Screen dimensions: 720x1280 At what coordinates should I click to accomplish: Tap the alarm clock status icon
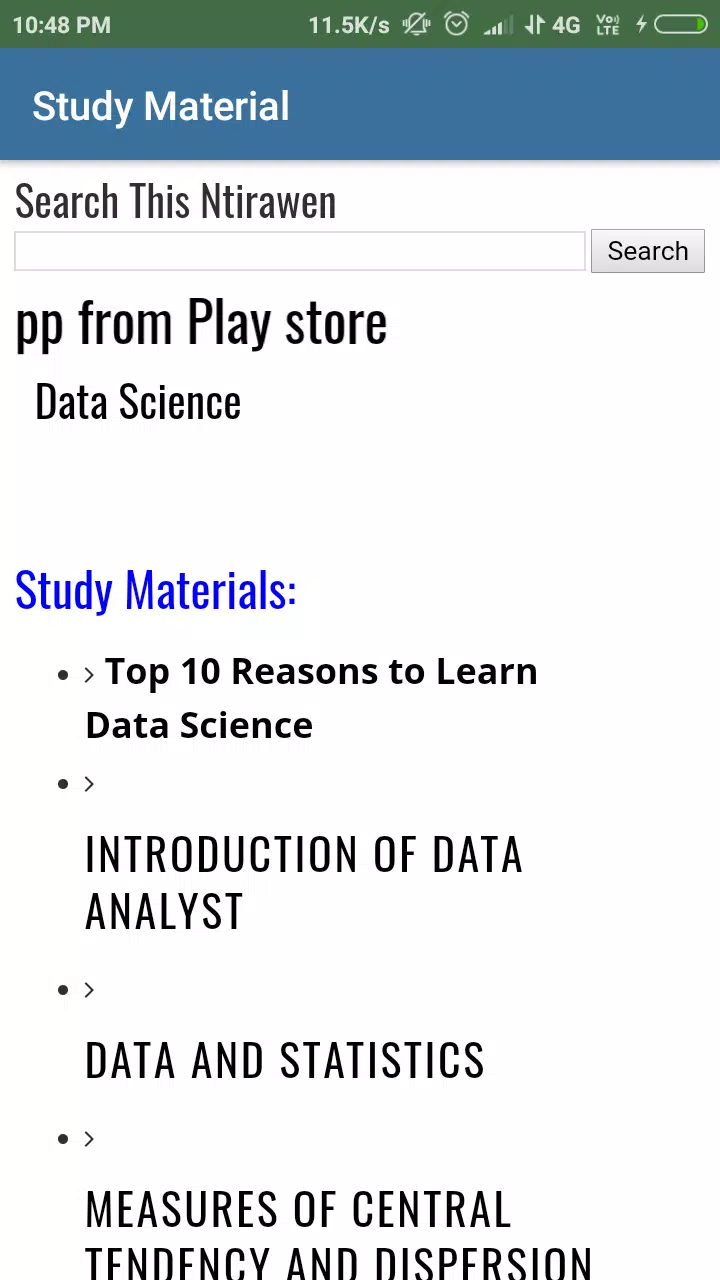[457, 24]
